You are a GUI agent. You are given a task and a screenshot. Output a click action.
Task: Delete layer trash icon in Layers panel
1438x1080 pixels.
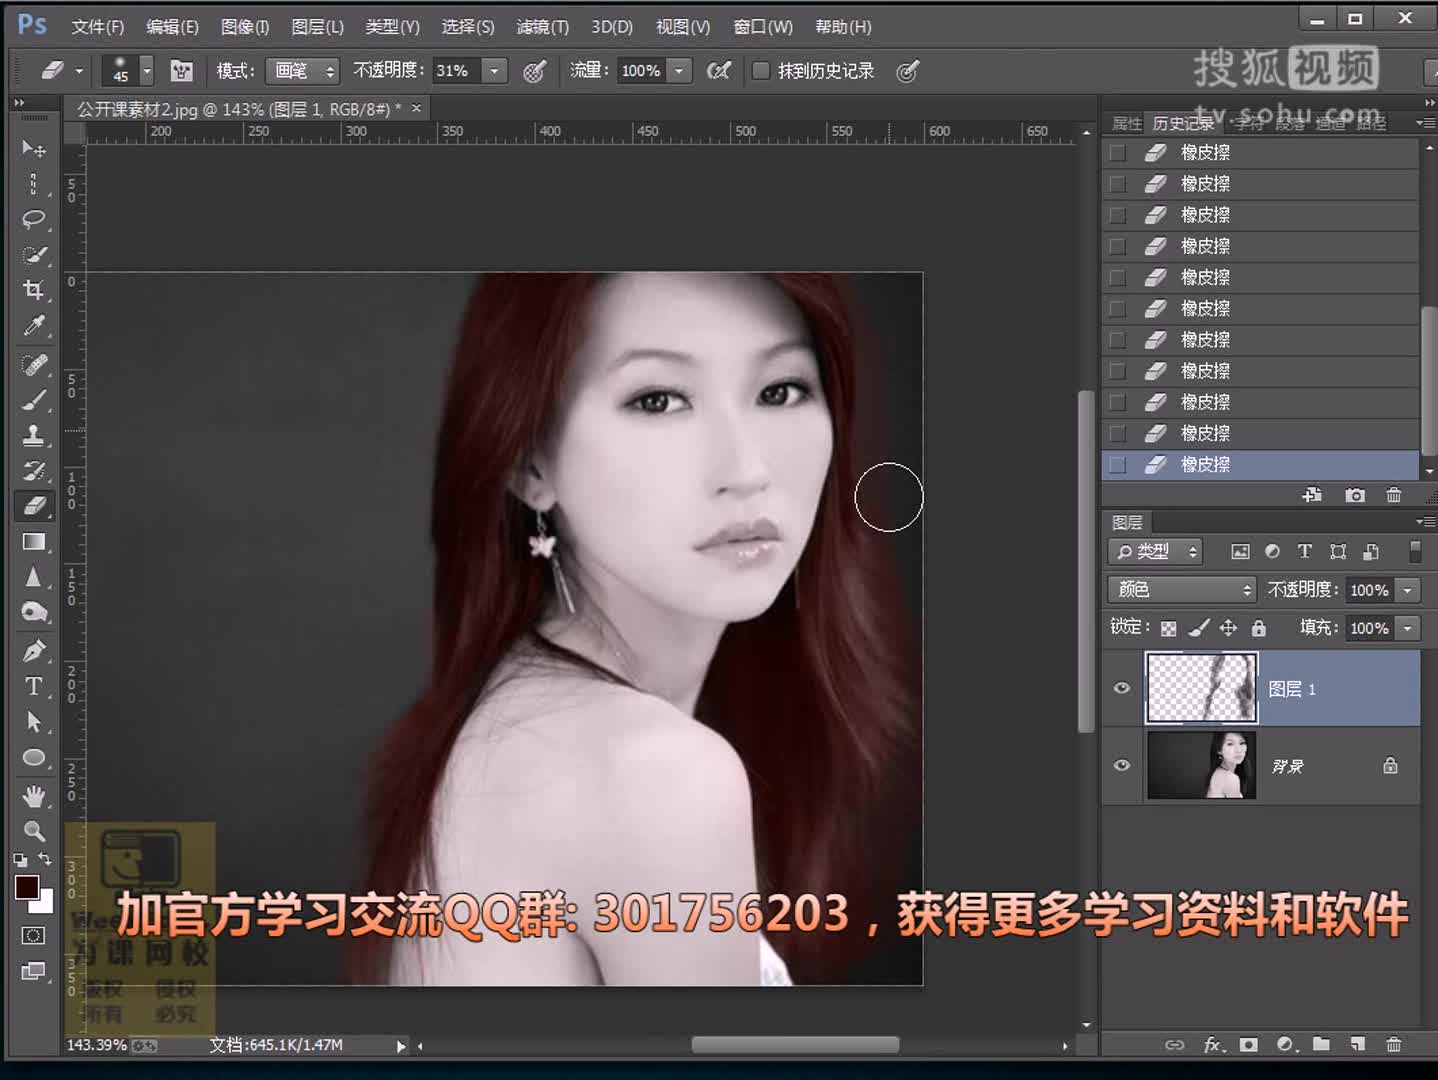click(1393, 1044)
